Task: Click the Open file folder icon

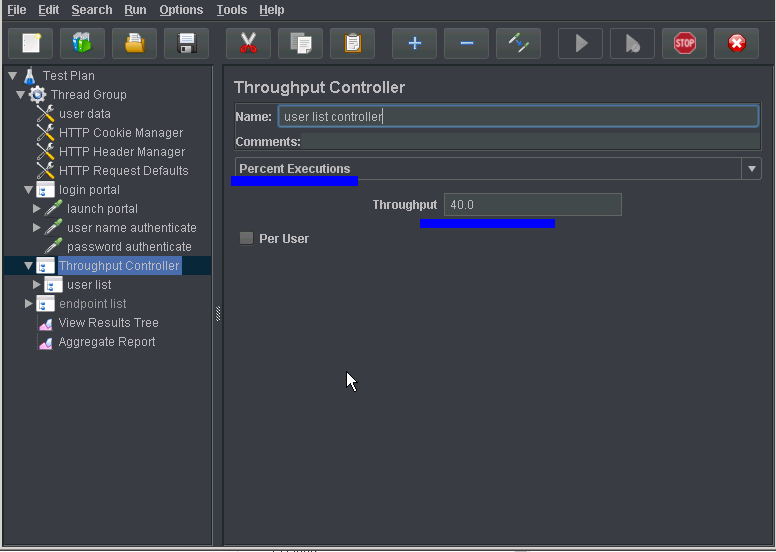Action: point(135,44)
